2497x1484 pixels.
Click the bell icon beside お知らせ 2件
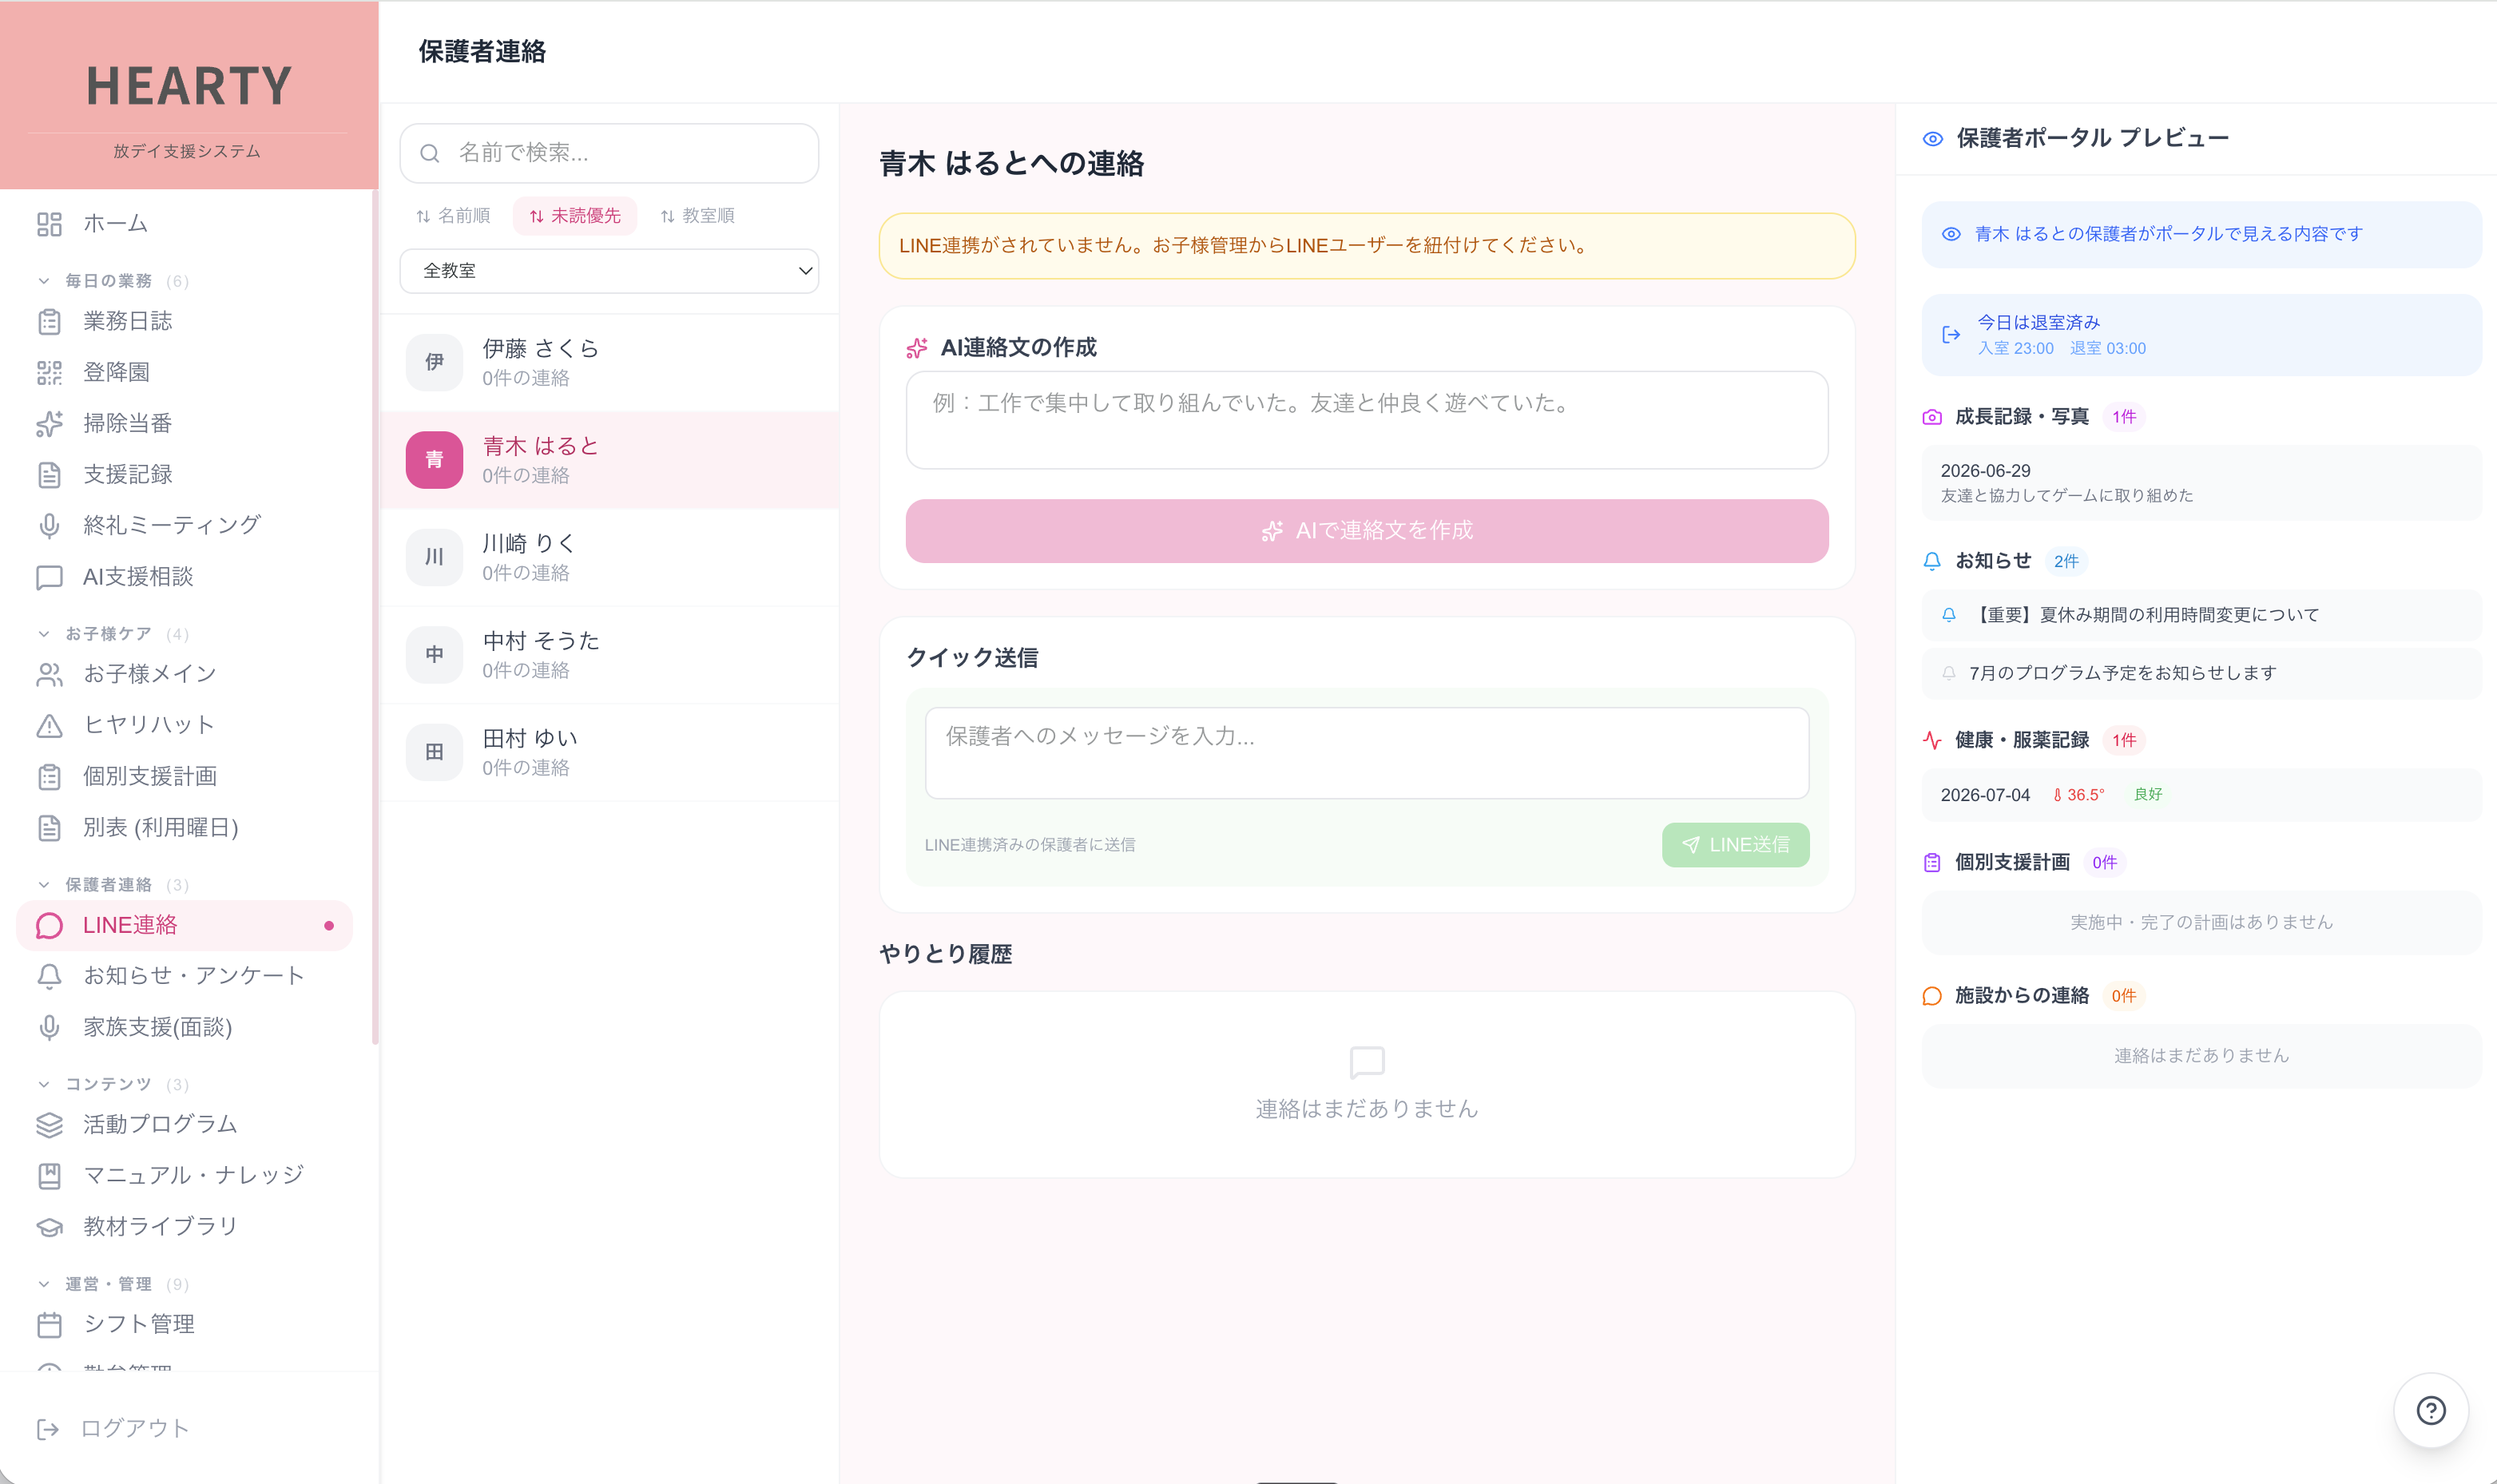tap(1931, 561)
